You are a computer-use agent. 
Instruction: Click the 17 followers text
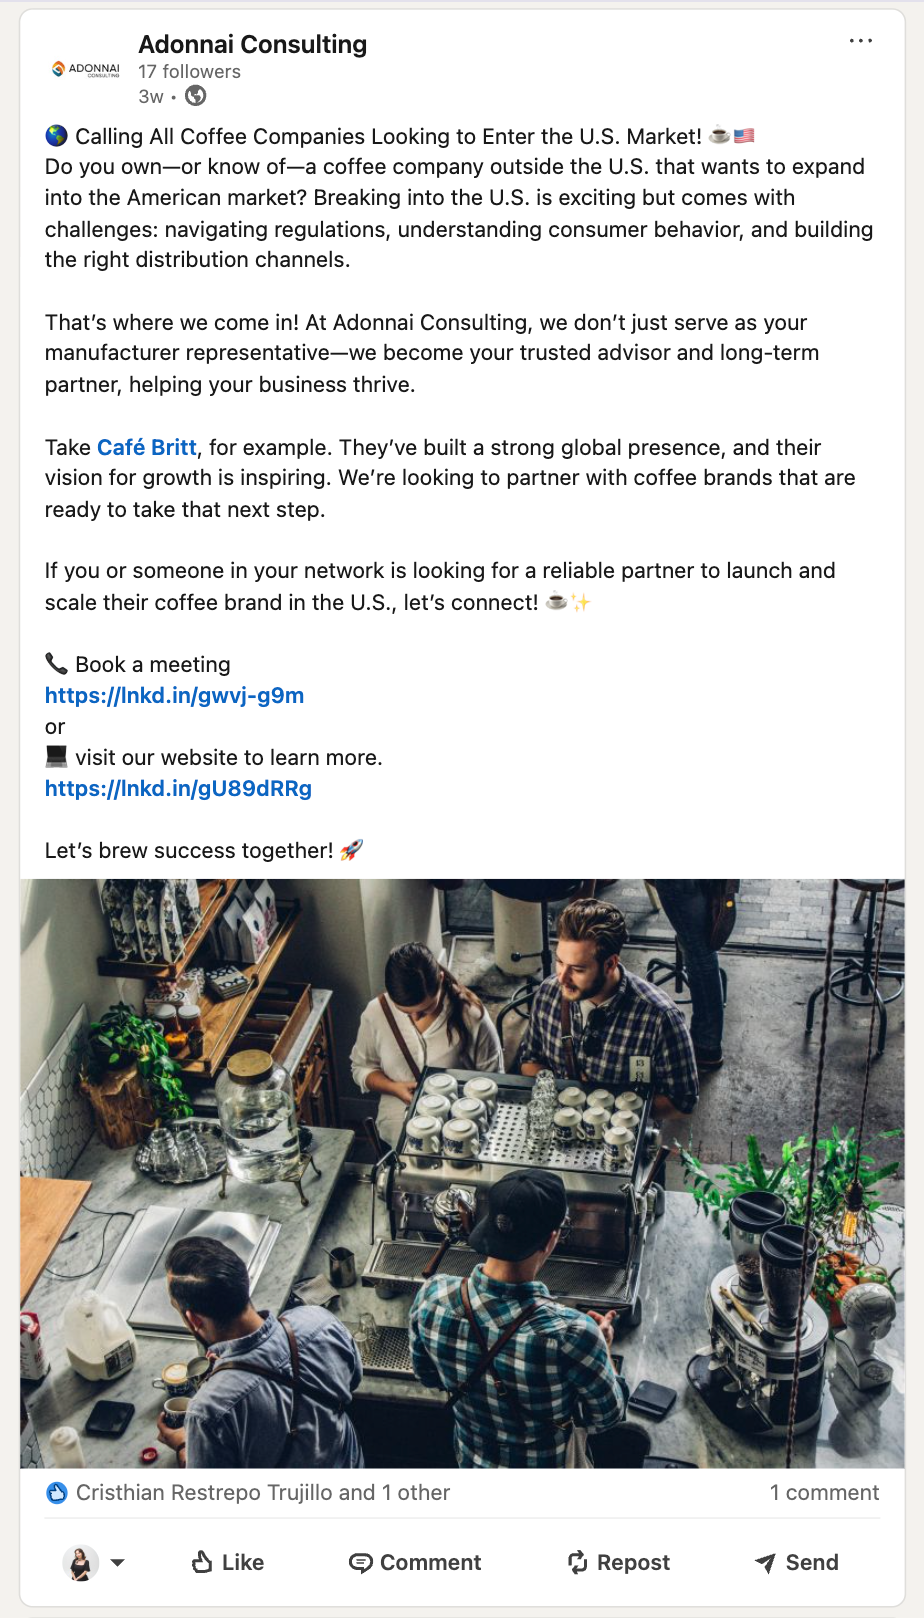coord(189,72)
